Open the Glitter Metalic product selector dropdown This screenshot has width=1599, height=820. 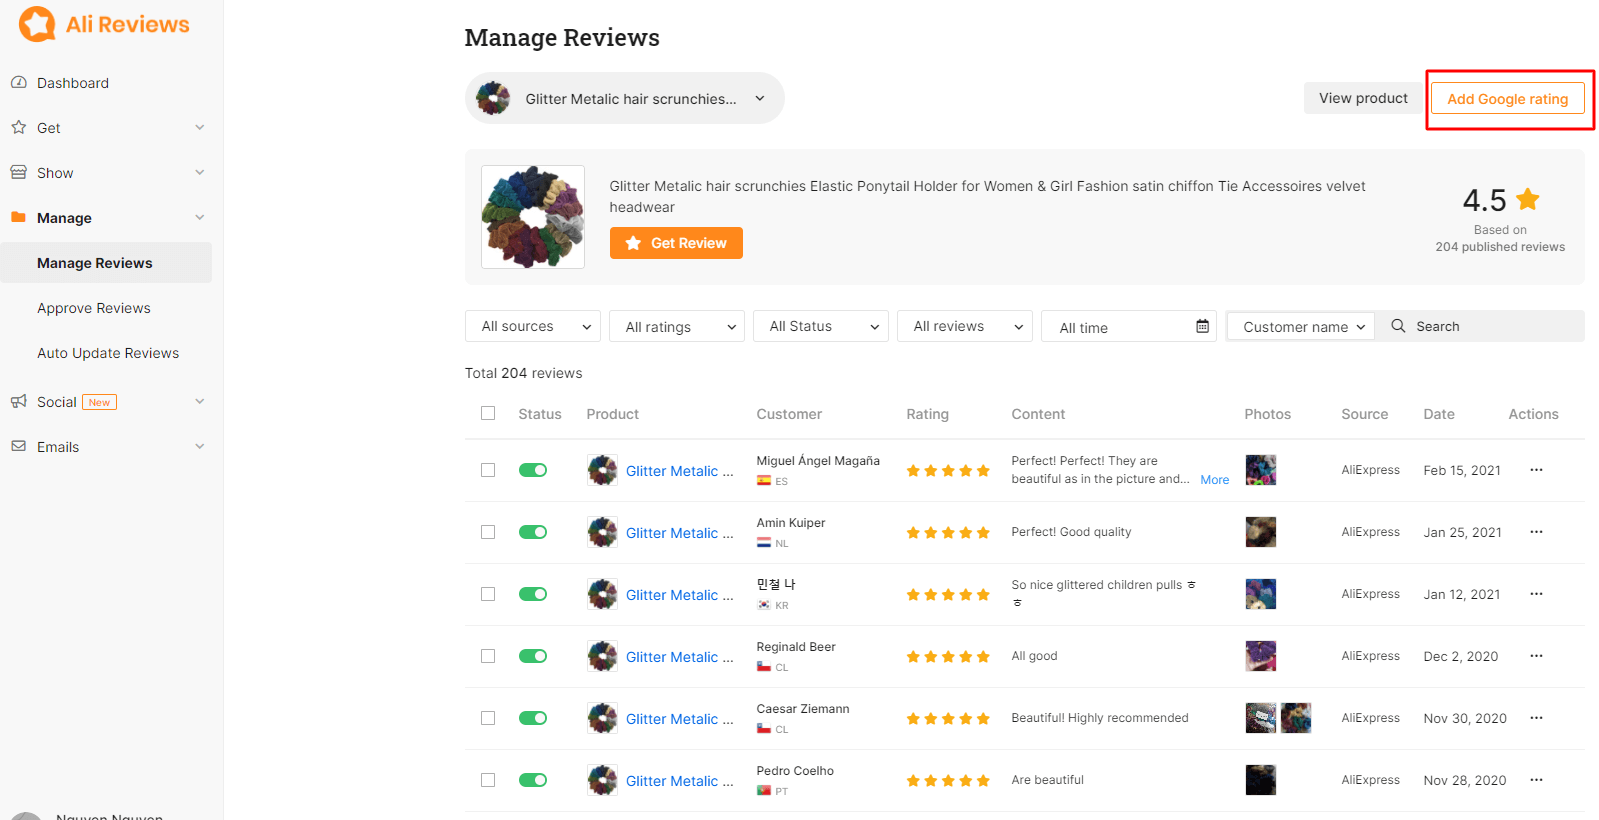624,98
